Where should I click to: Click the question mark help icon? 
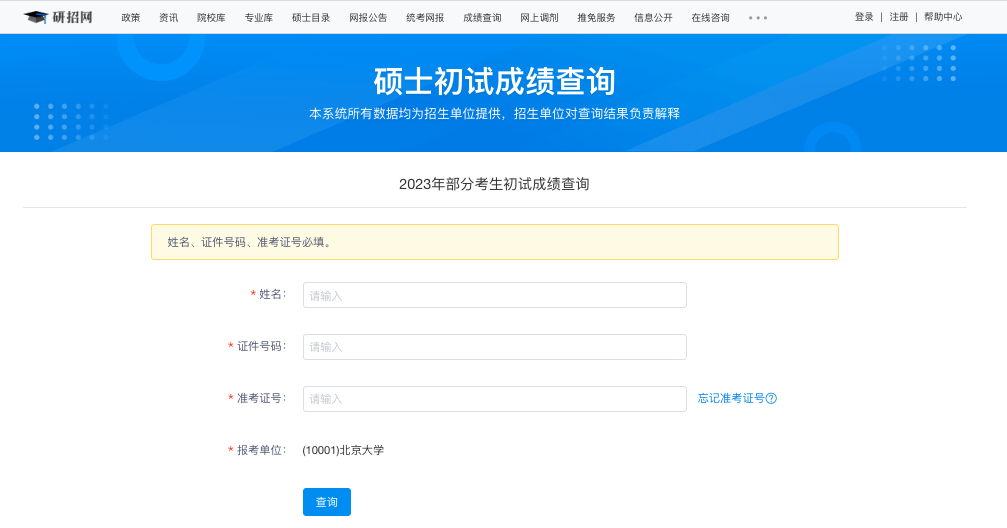pyautogui.click(x=771, y=398)
